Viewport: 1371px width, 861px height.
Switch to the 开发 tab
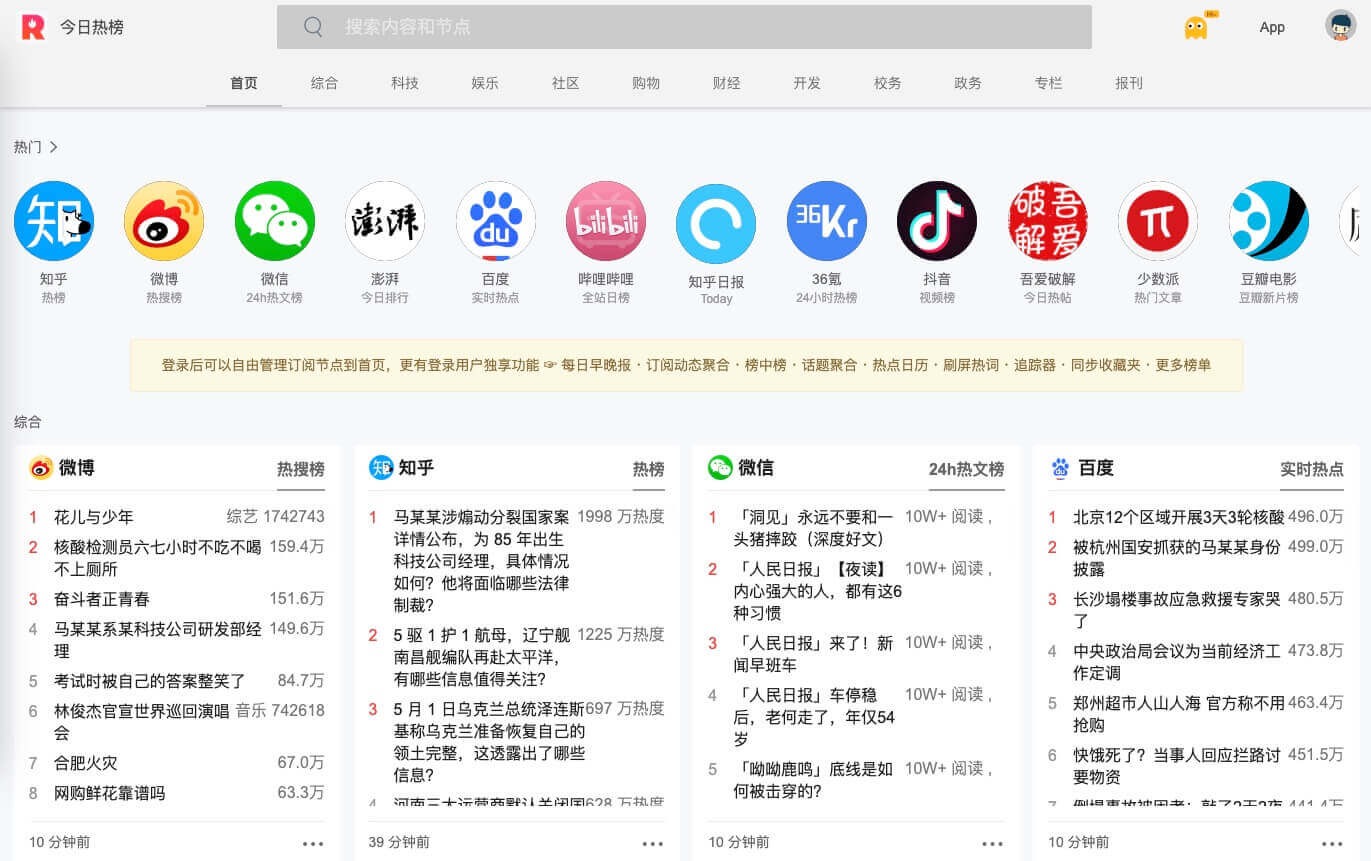(x=807, y=83)
